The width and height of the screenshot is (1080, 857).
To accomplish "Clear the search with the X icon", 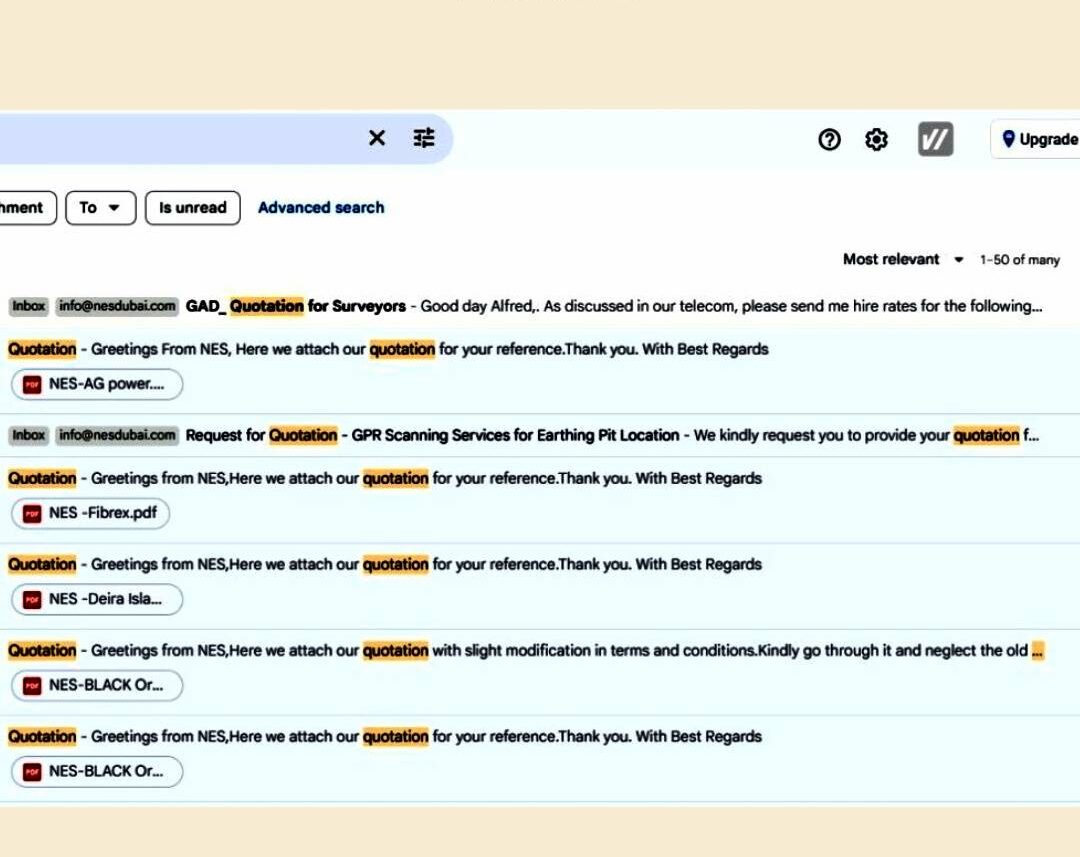I will 377,138.
